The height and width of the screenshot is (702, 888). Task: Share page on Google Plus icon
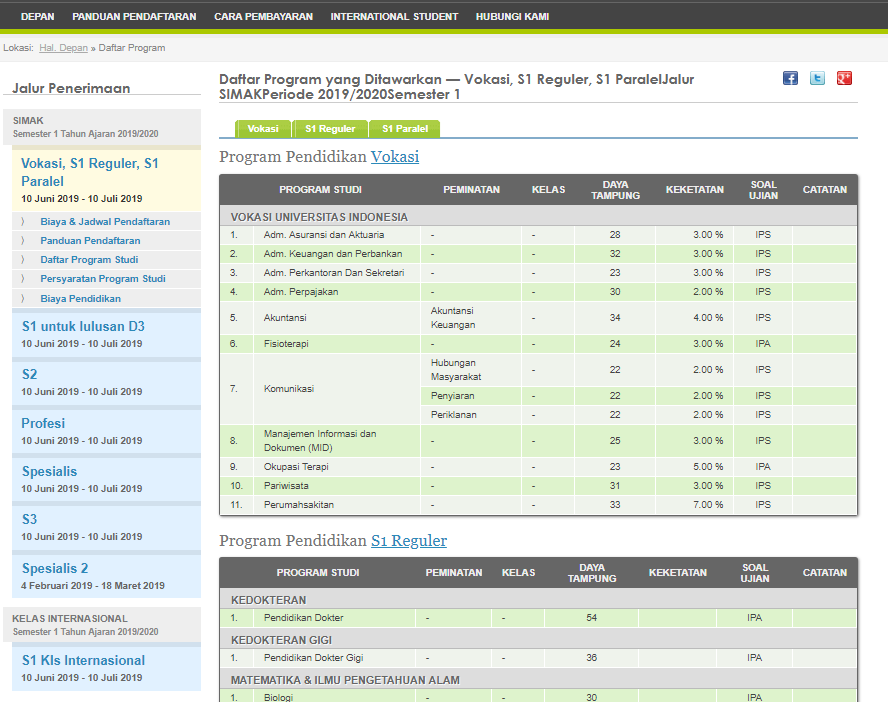(844, 78)
